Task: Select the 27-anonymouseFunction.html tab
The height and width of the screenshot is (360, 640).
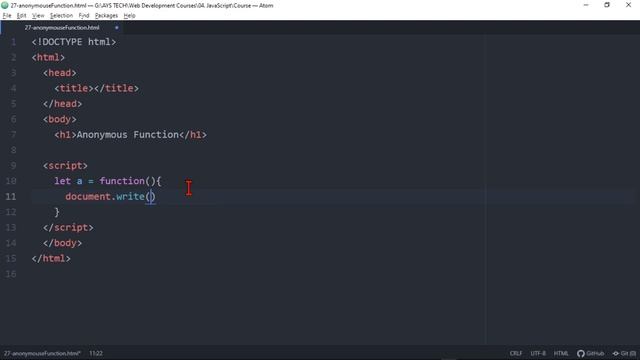Action: click(x=62, y=27)
